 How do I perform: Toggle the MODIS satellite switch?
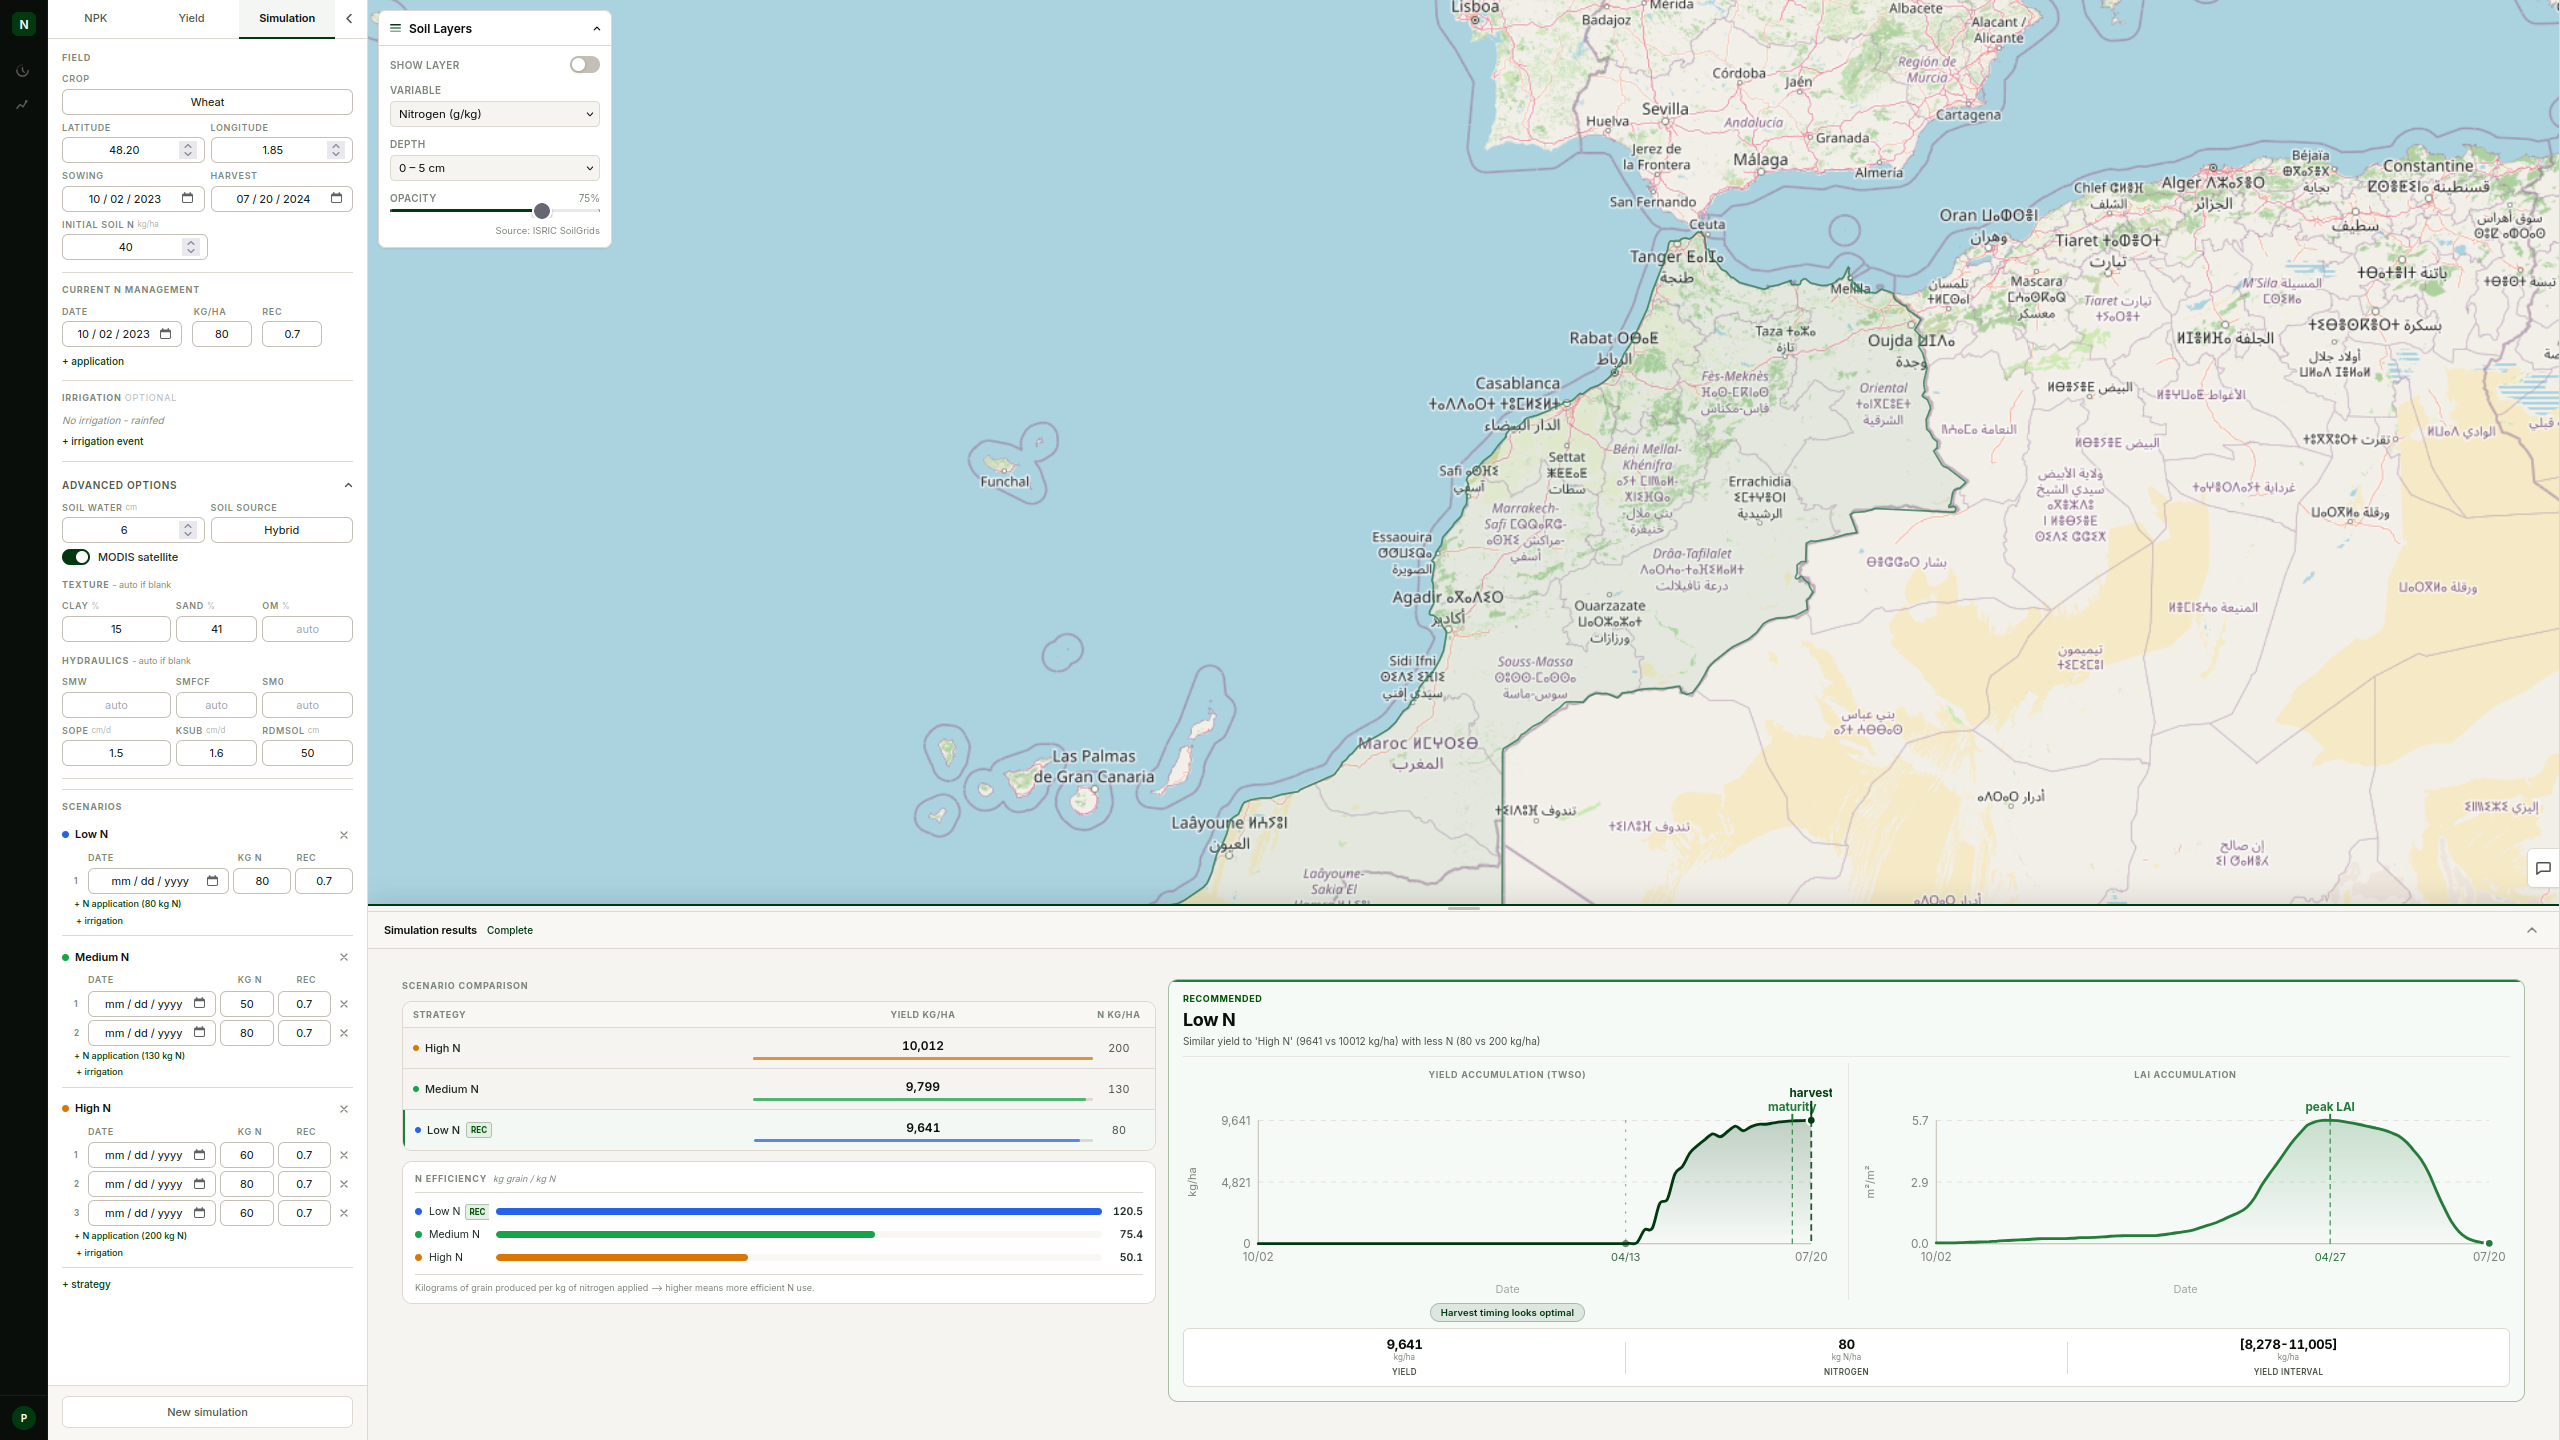pyautogui.click(x=76, y=557)
